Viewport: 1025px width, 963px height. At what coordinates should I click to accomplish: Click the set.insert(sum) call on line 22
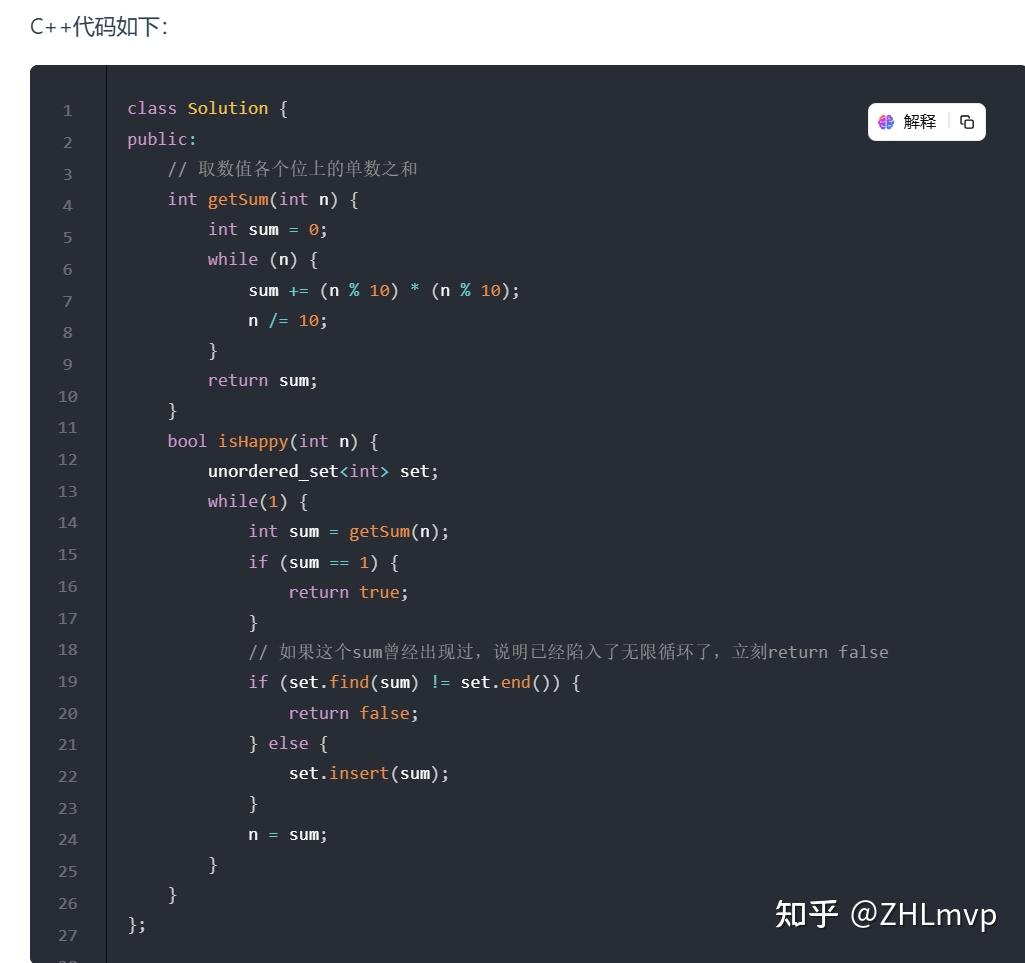click(368, 773)
